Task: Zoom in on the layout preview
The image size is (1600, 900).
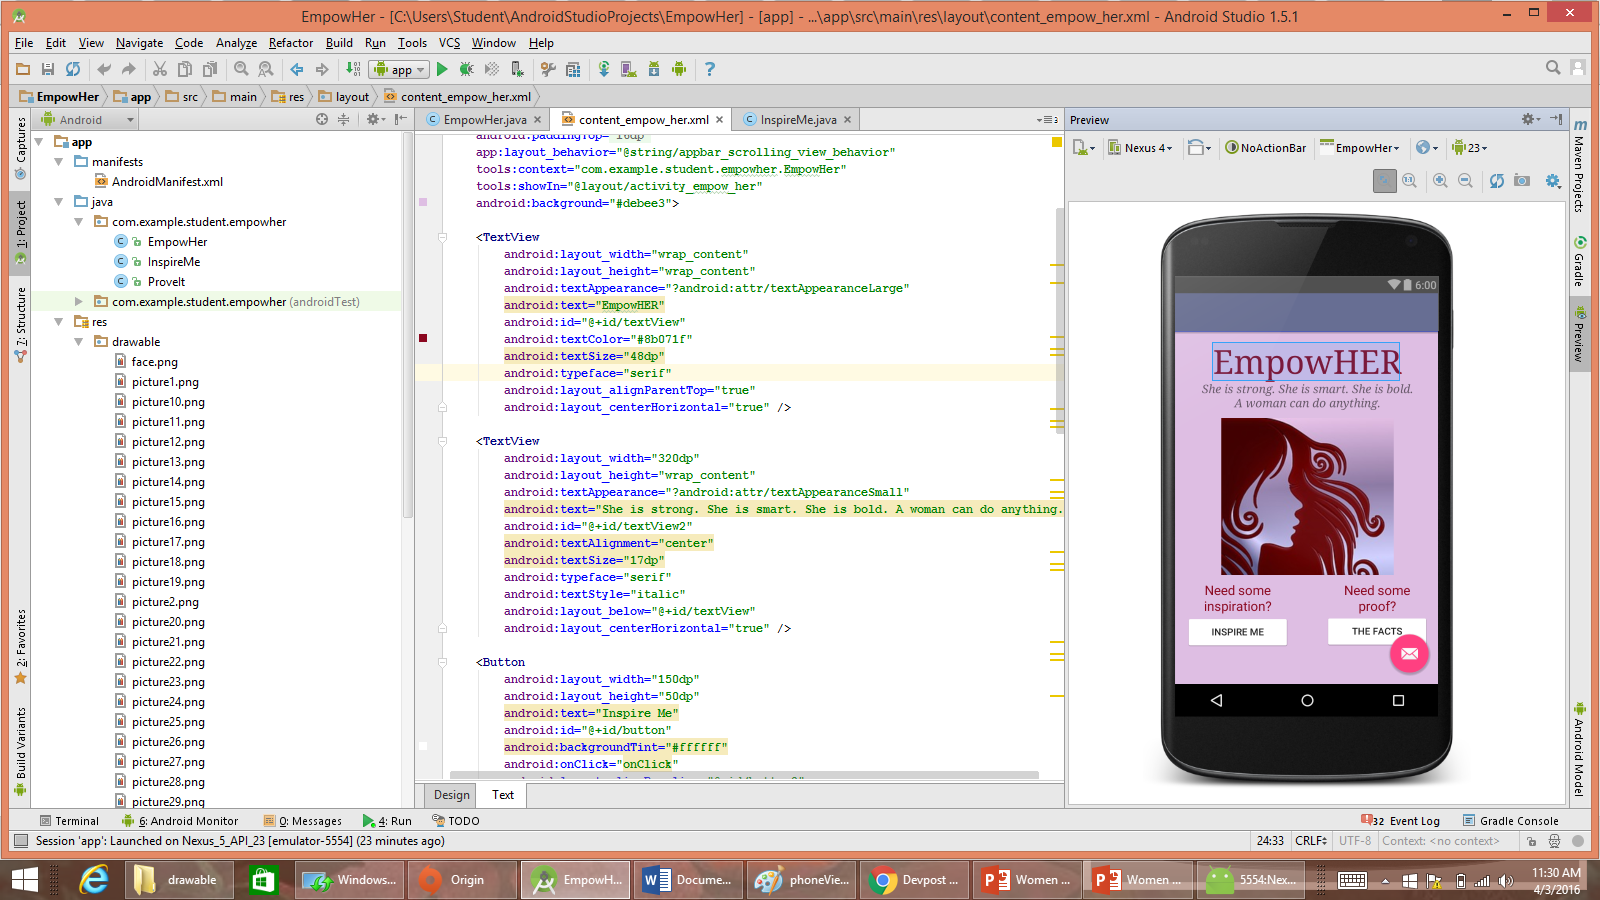Action: pyautogui.click(x=1440, y=181)
